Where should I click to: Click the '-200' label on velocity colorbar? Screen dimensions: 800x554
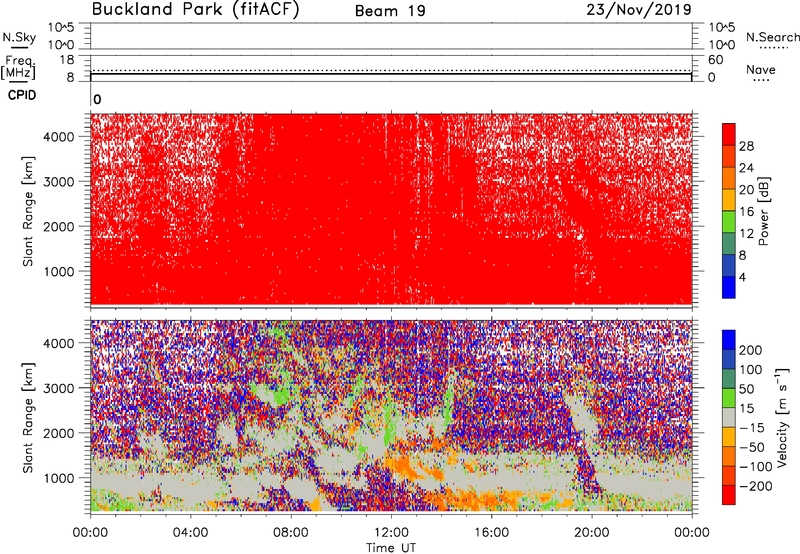[x=756, y=486]
